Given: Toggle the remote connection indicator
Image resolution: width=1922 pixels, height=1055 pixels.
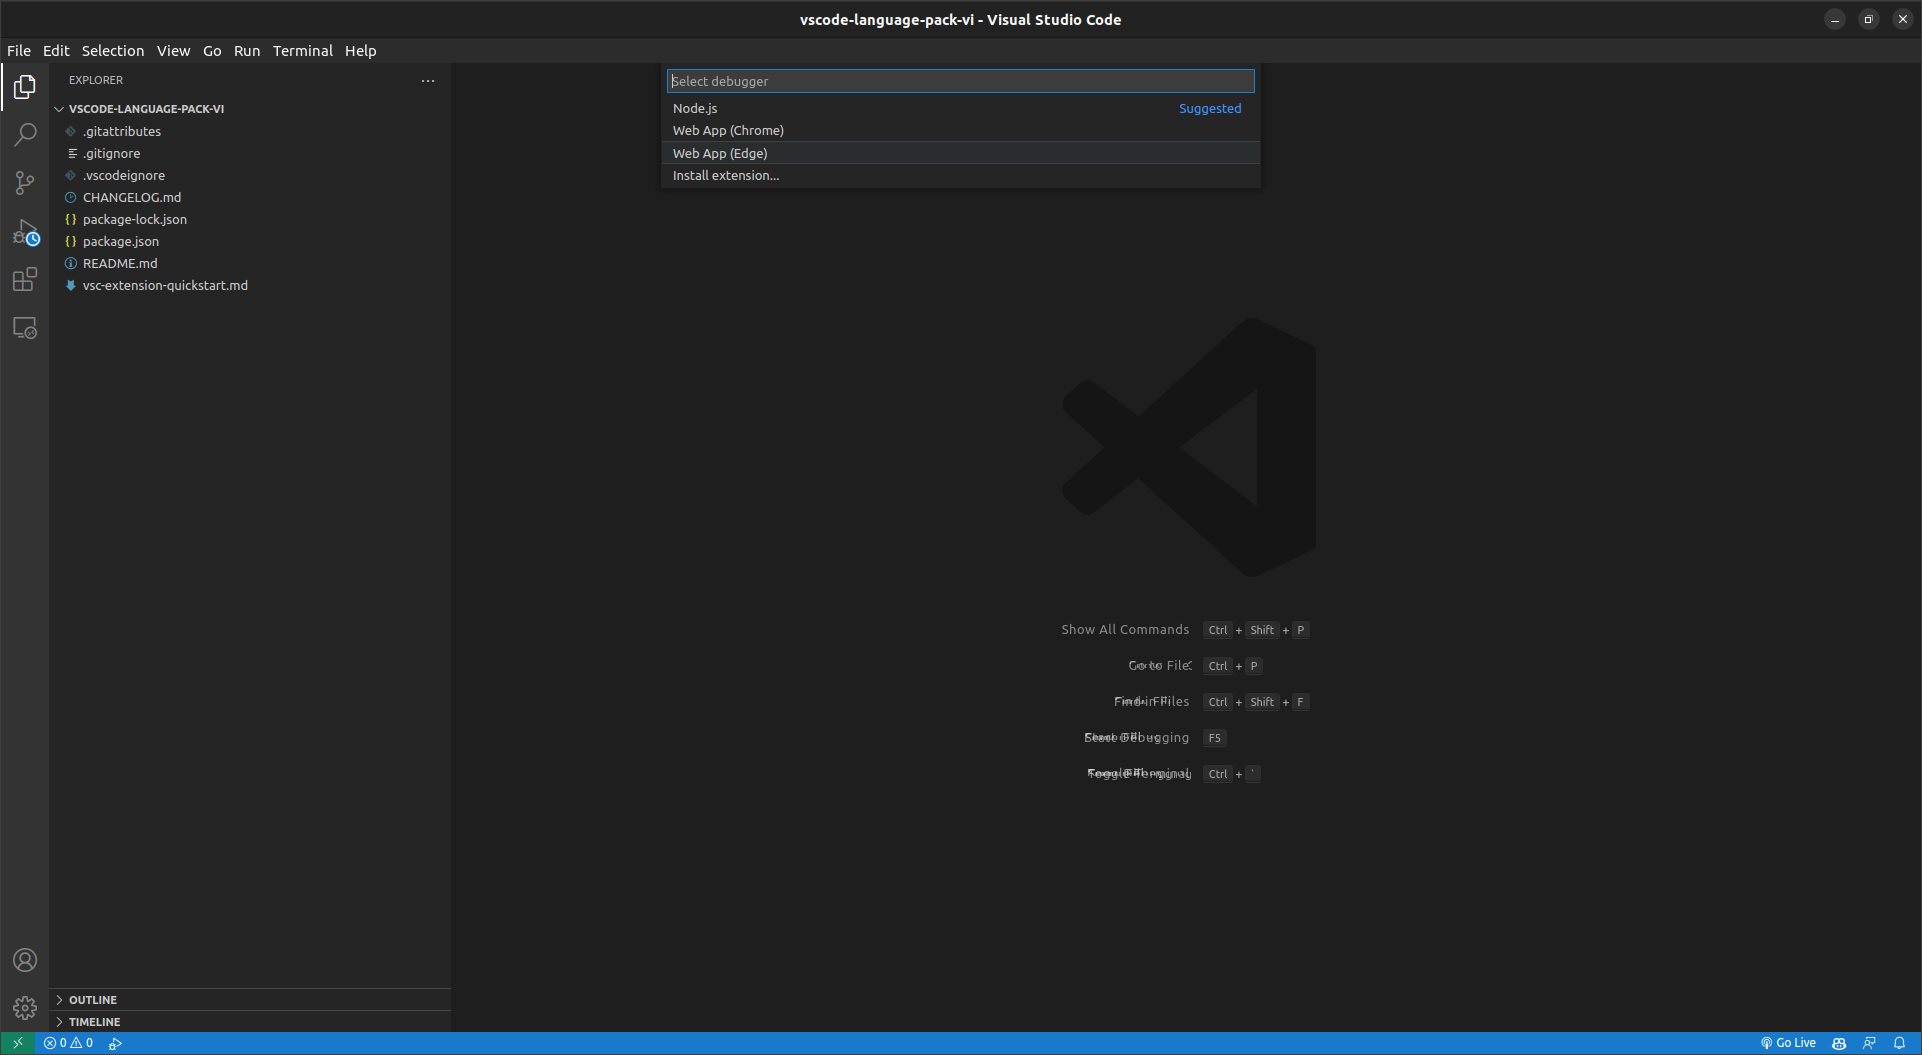Looking at the screenshot, I should [x=17, y=1043].
